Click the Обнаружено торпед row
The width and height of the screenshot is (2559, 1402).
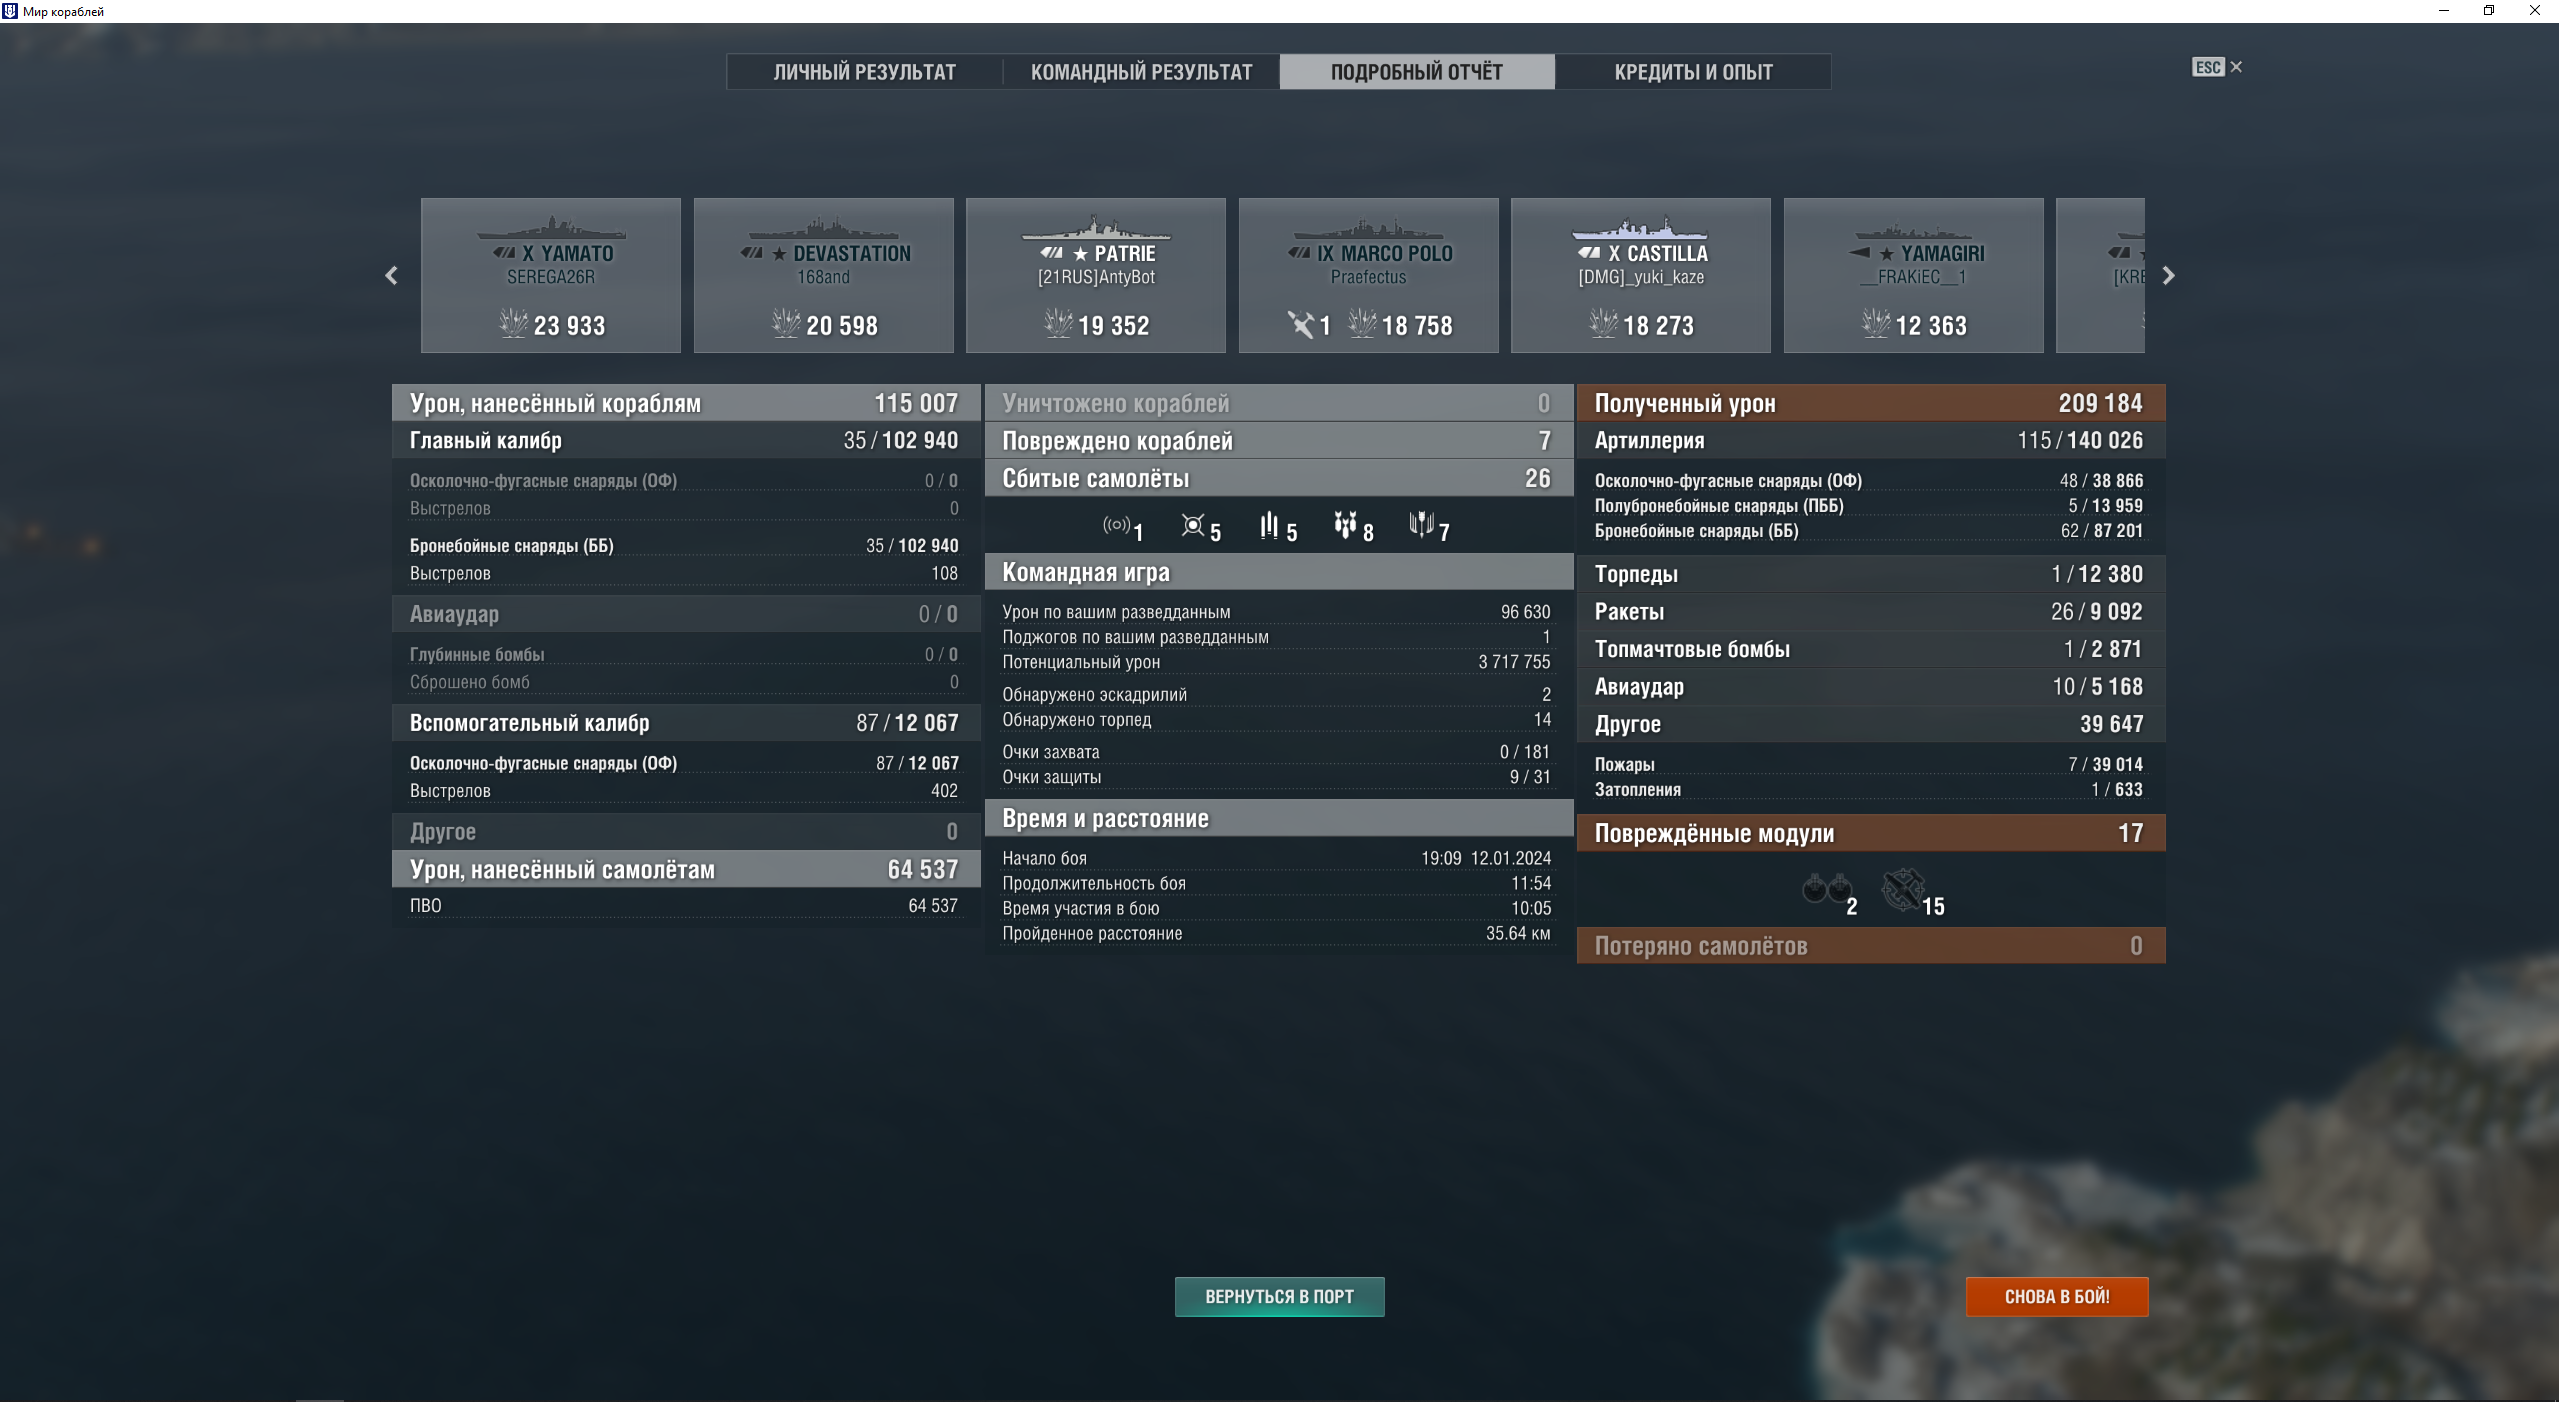[1279, 720]
